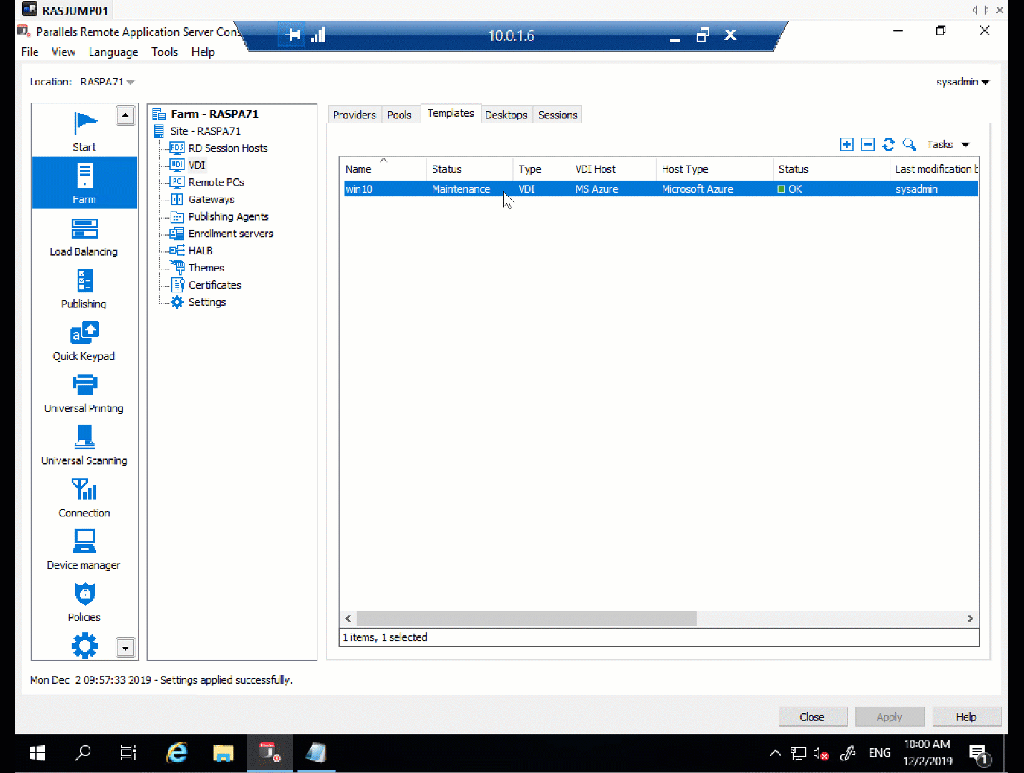
Task: Open the Universal Scanning category
Action: (x=84, y=446)
